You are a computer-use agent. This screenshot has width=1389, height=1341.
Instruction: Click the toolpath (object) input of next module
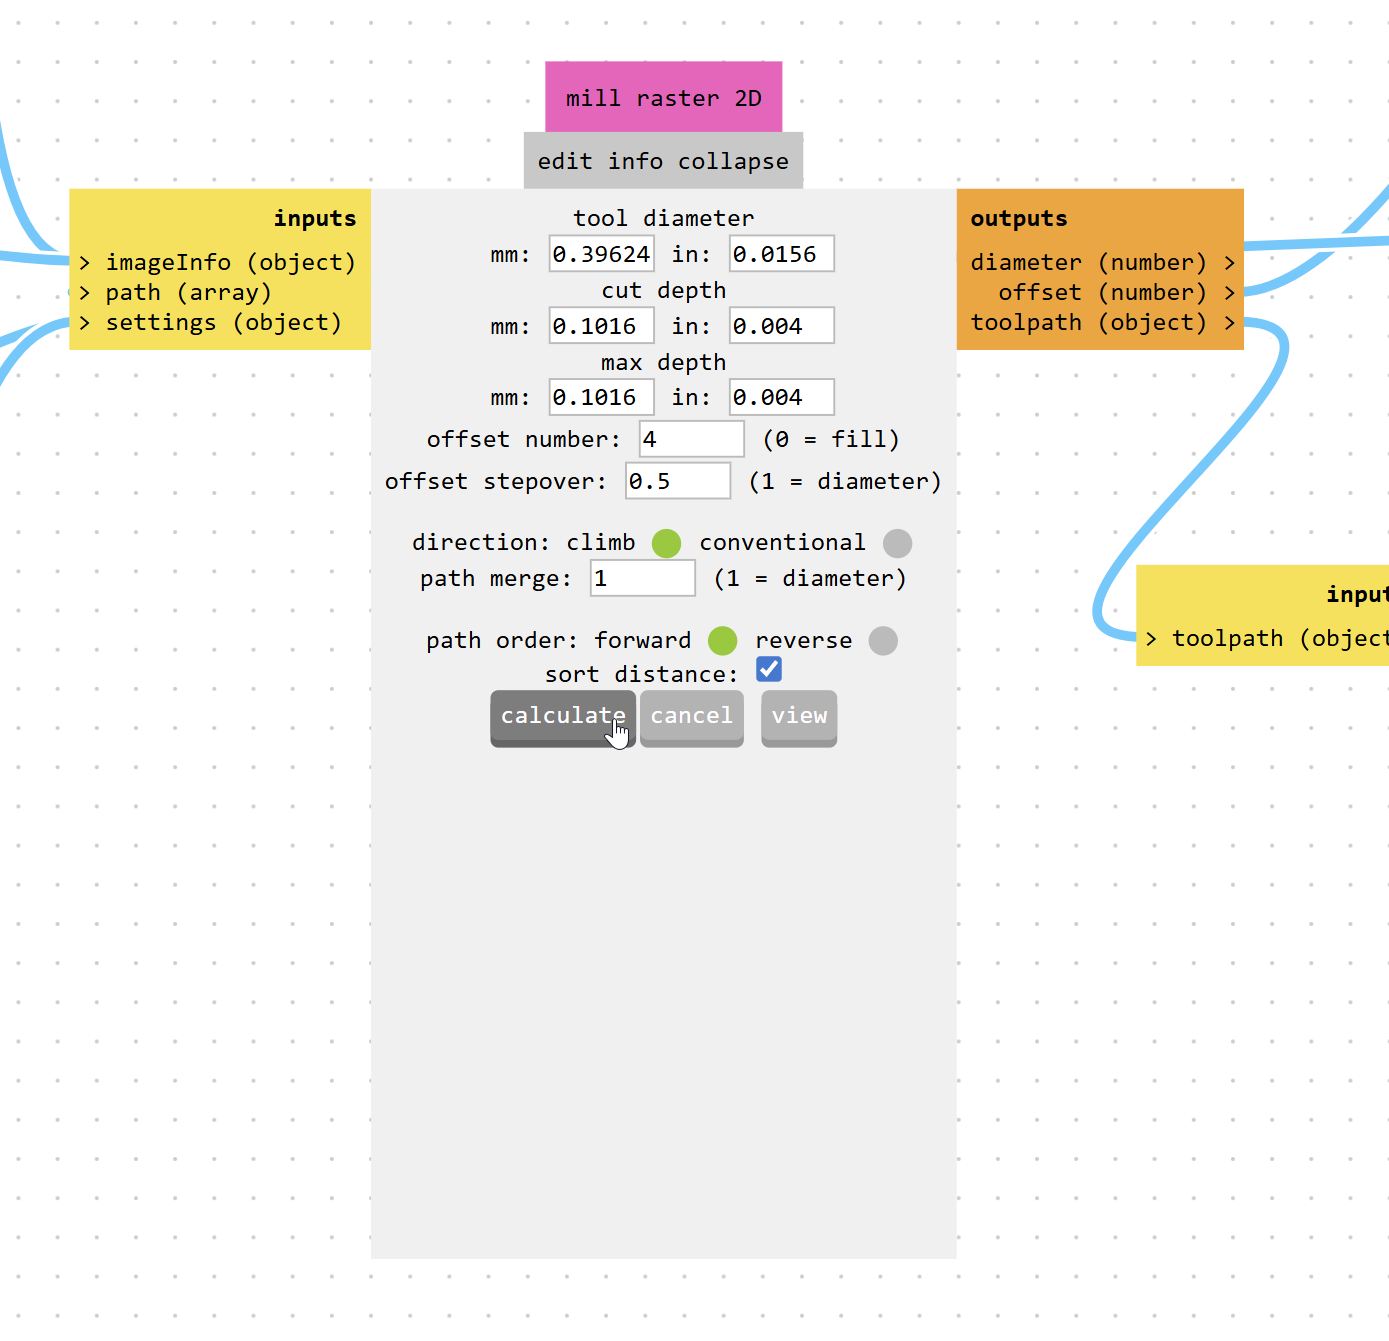click(x=1267, y=638)
